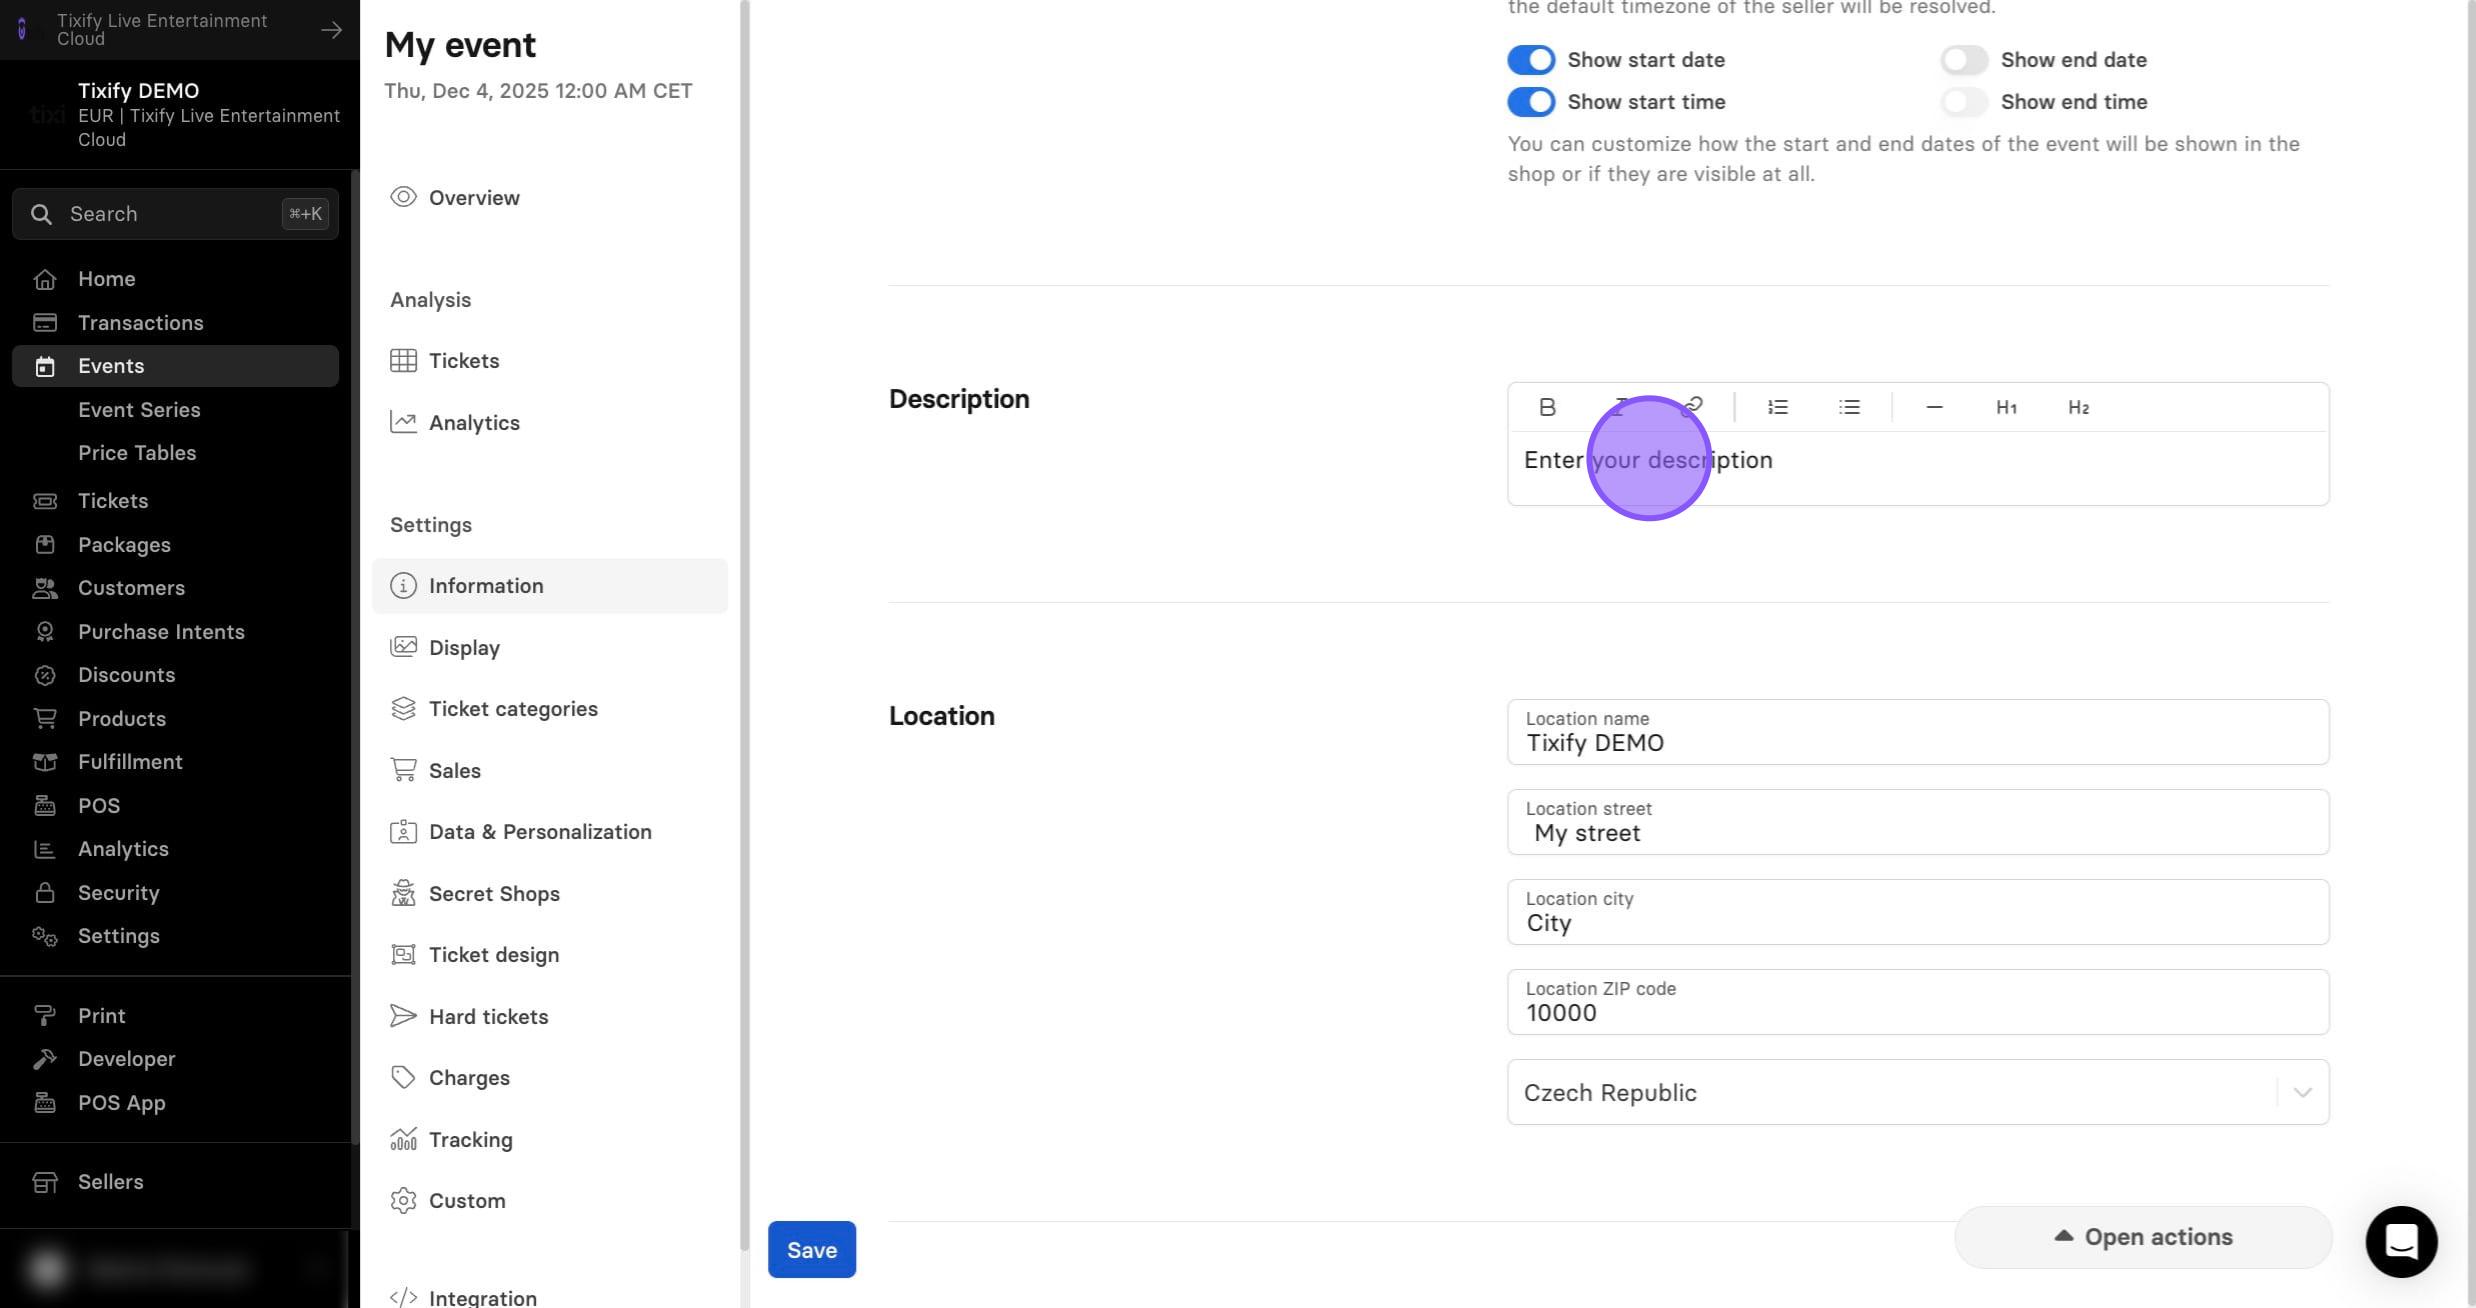
Task: Click the search magnifier icon
Action: point(41,214)
